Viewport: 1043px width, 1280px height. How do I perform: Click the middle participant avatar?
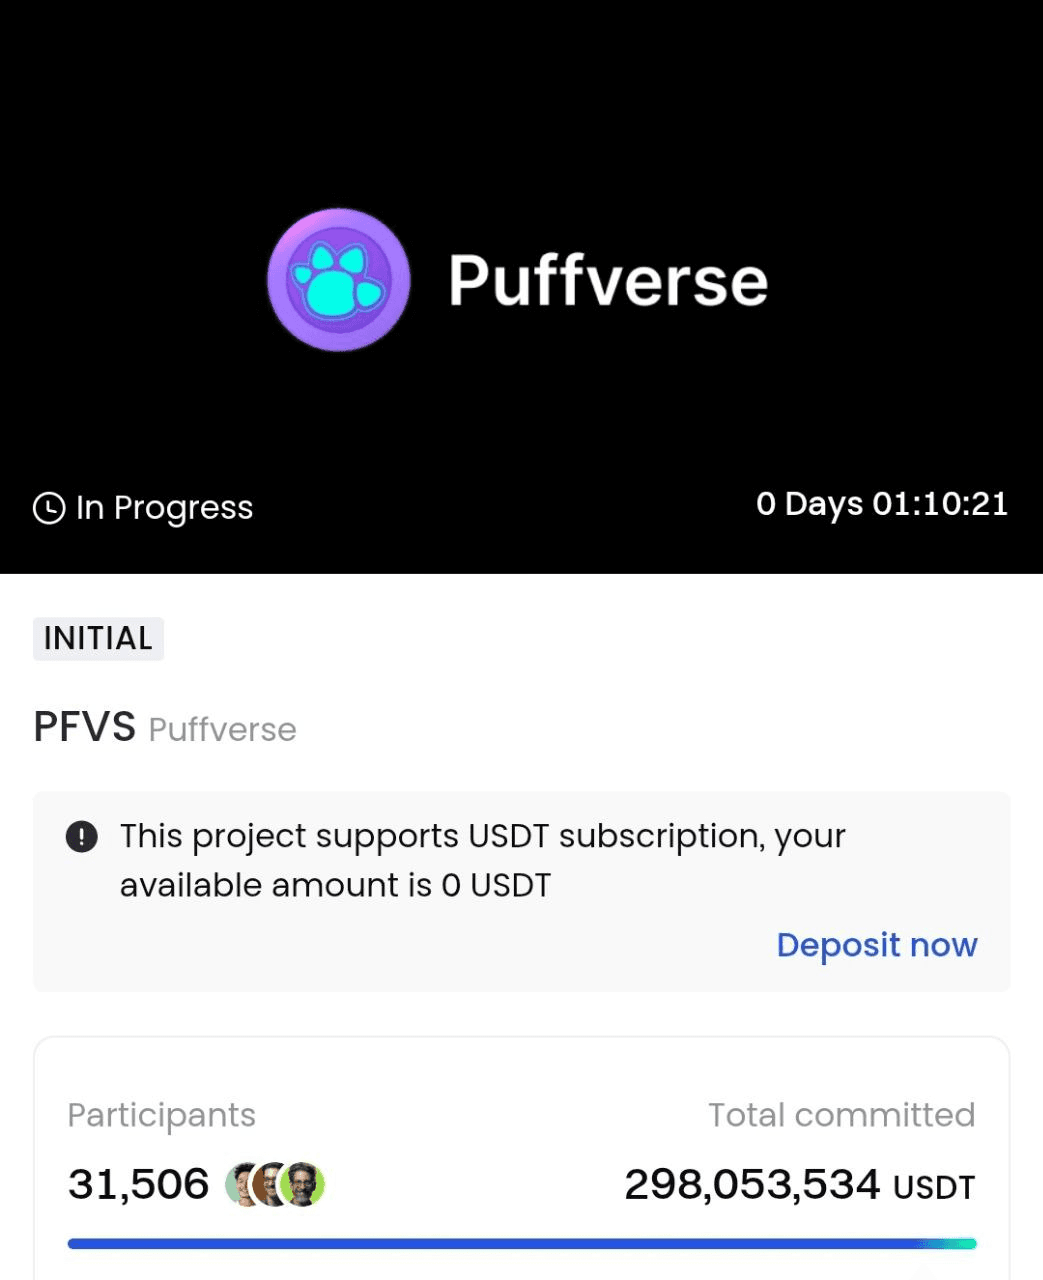click(x=271, y=1185)
